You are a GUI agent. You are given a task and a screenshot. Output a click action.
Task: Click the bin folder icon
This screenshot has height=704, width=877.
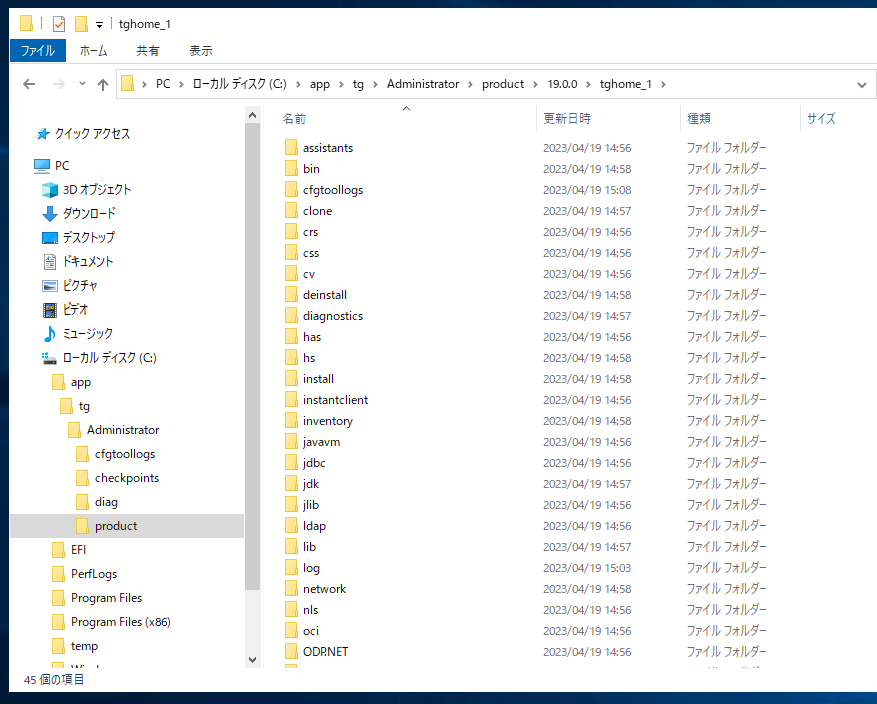(291, 169)
